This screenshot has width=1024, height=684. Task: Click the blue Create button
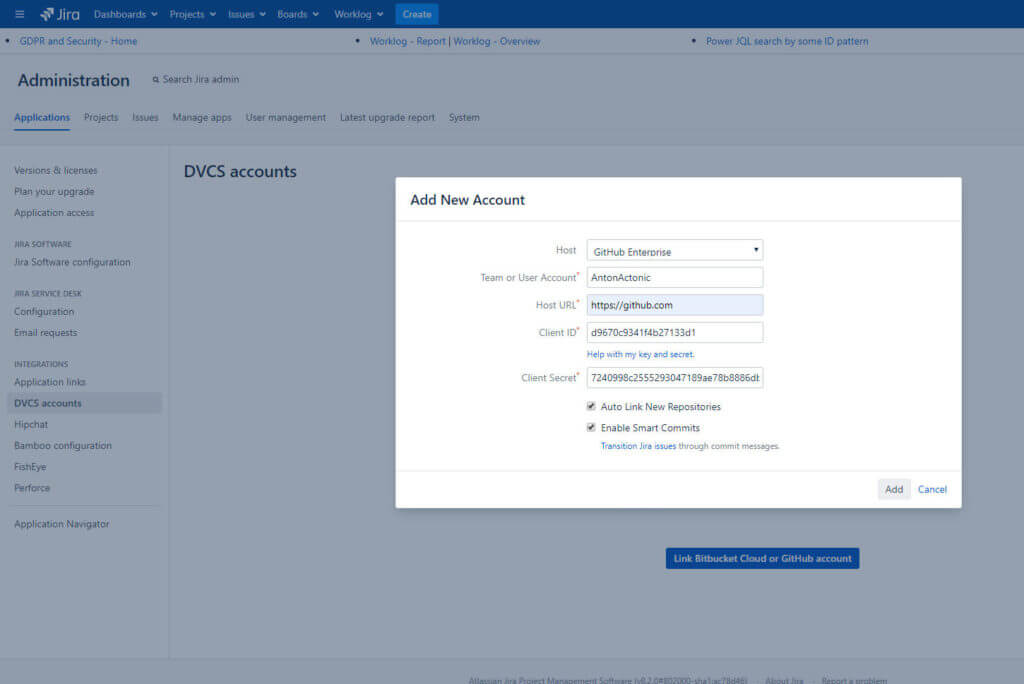[x=417, y=14]
